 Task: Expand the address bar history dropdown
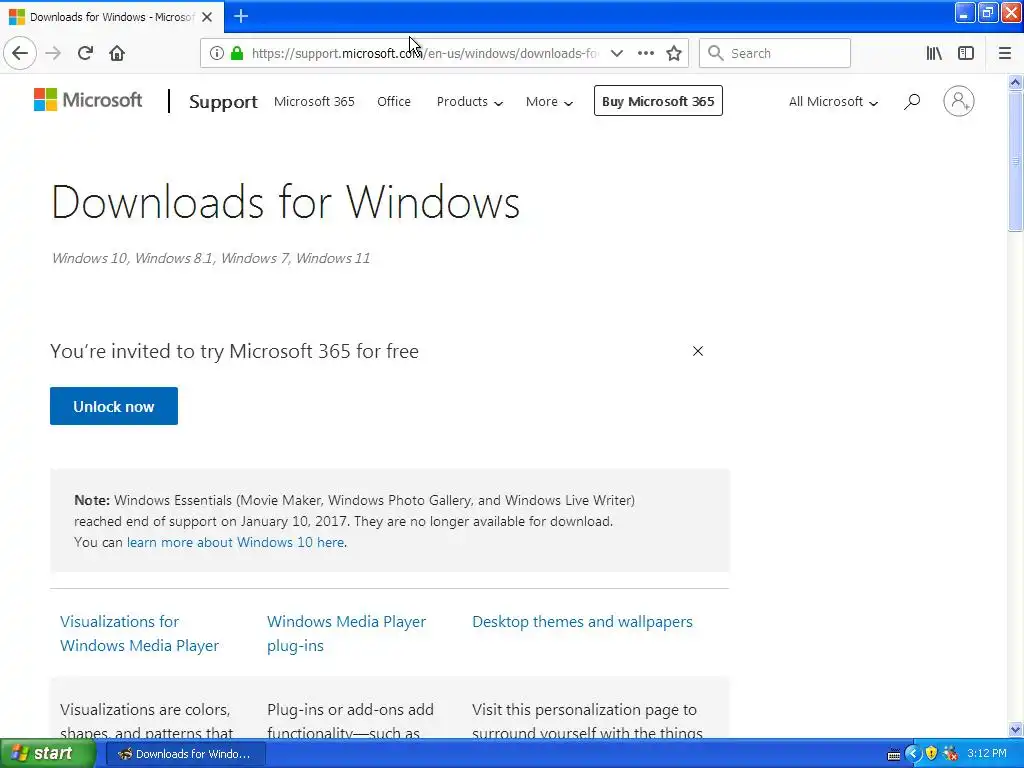[x=616, y=53]
